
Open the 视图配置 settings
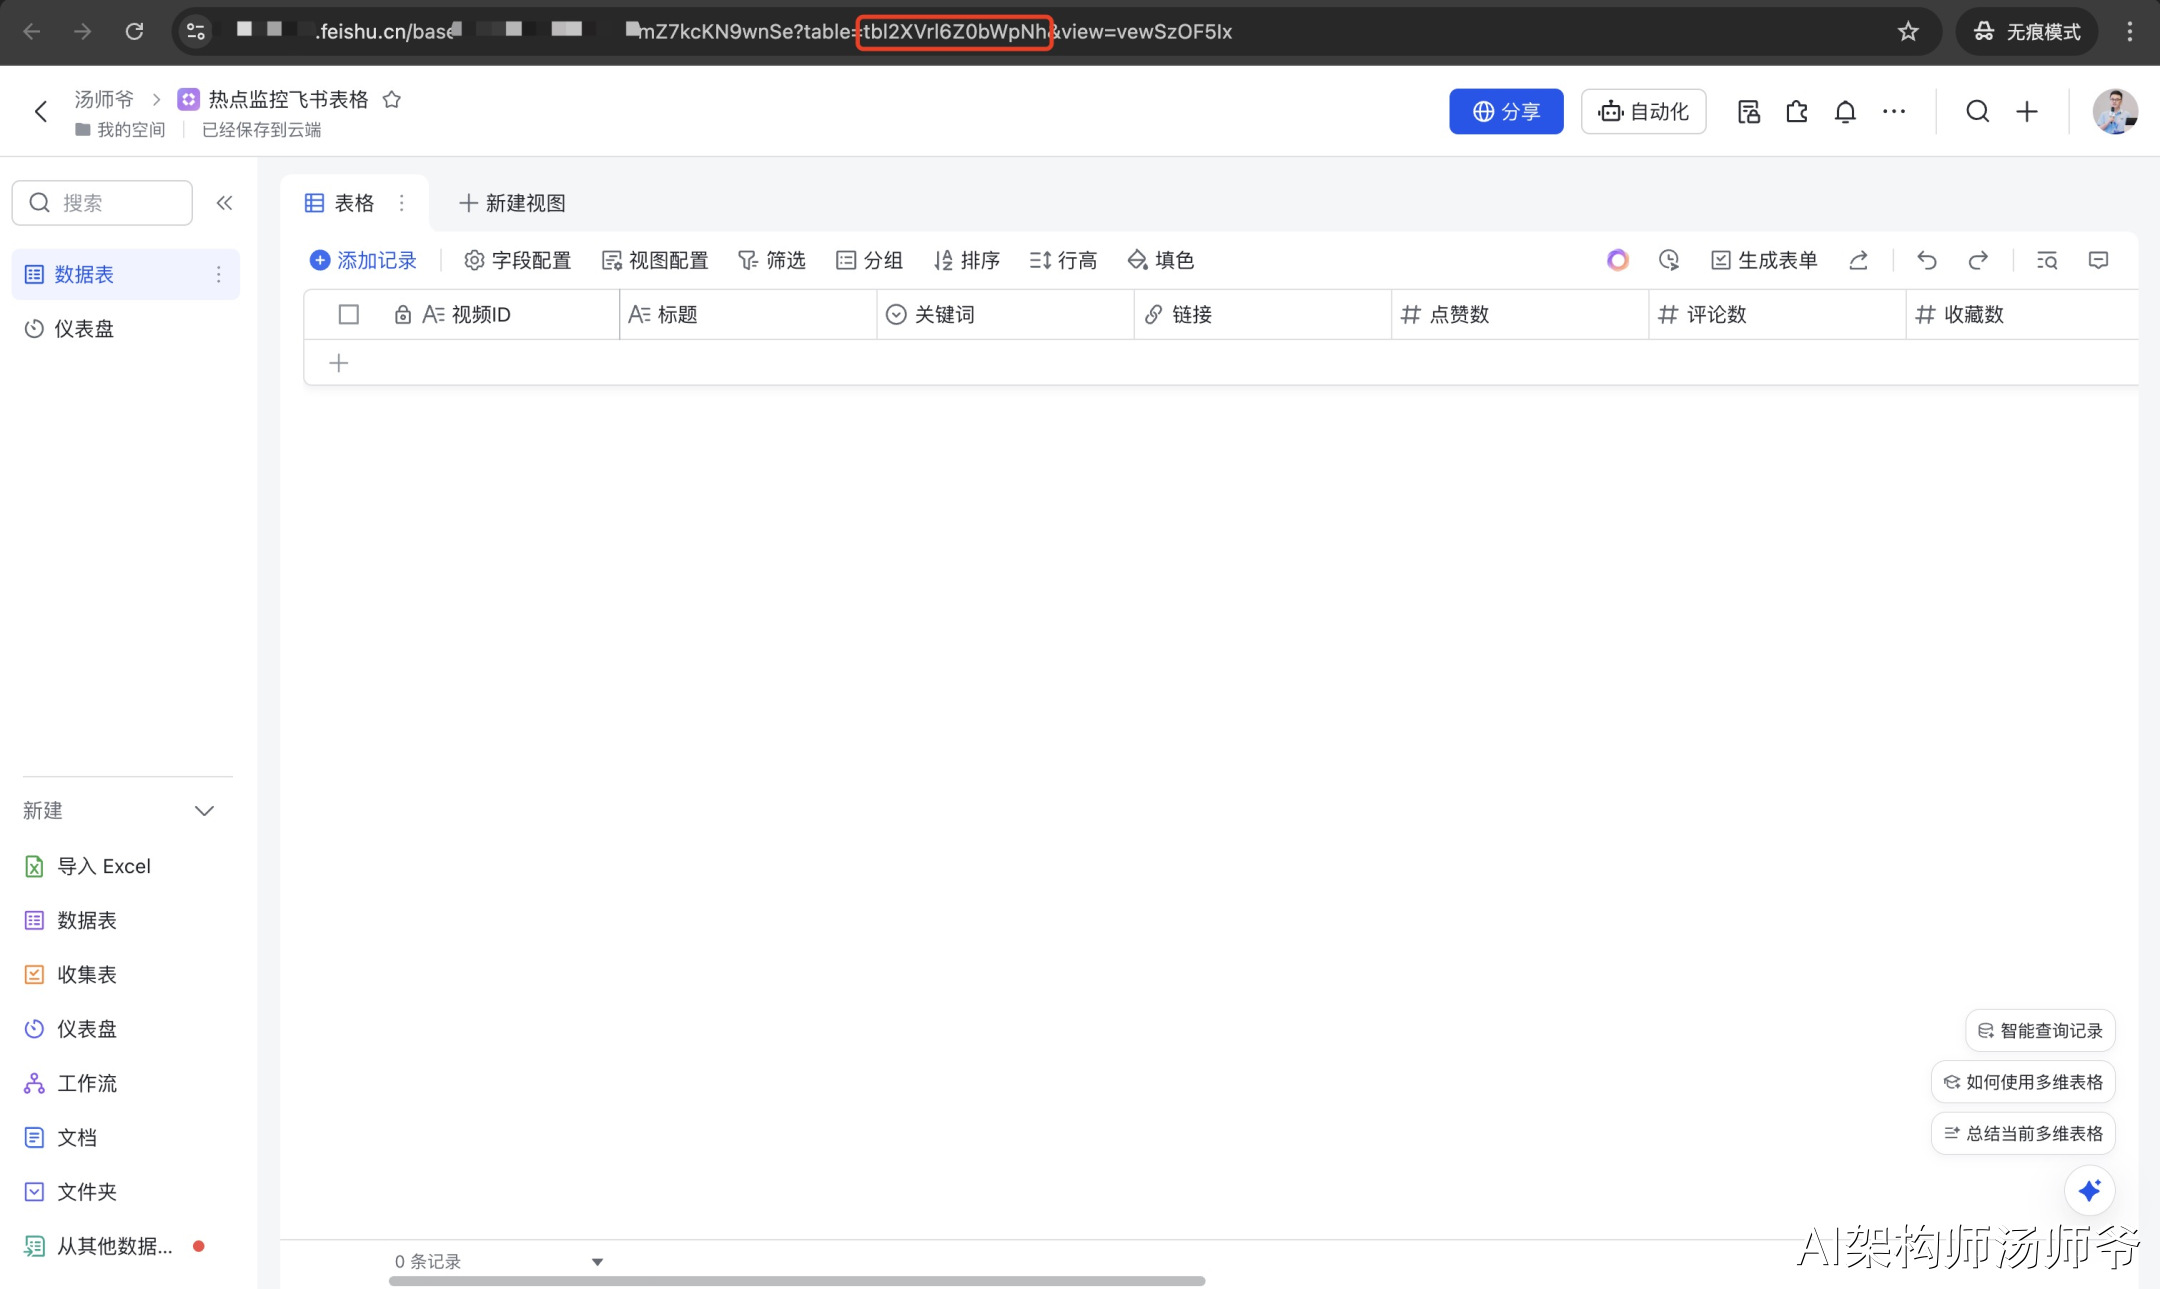pyautogui.click(x=655, y=260)
